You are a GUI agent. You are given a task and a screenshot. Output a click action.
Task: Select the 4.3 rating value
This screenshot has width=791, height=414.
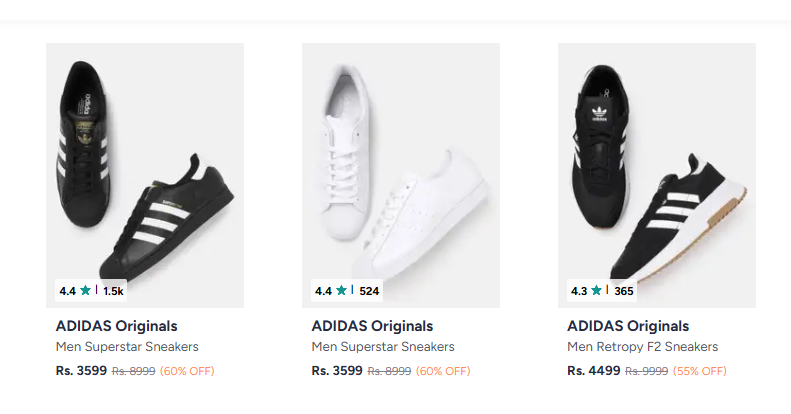578,291
